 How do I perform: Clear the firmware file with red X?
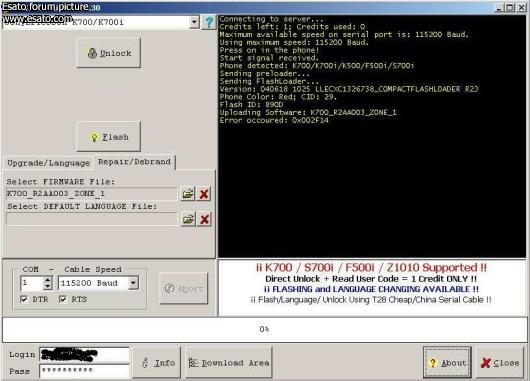(204, 194)
